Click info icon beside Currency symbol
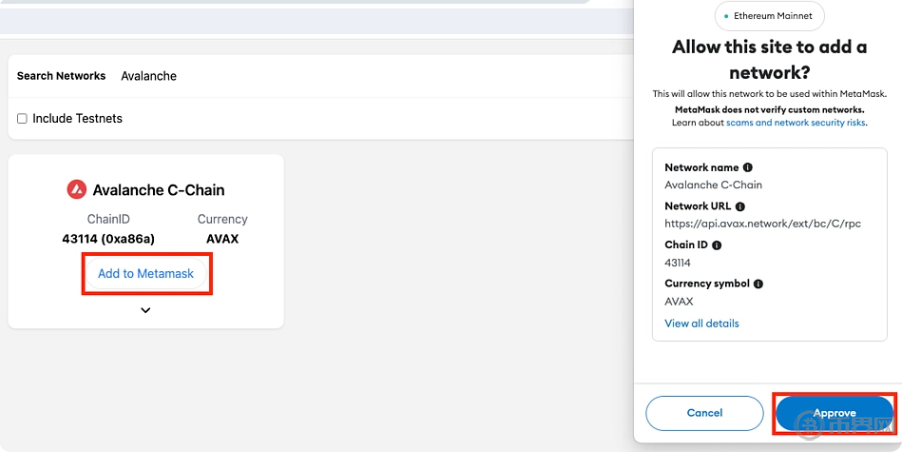The image size is (907, 453). (758, 284)
